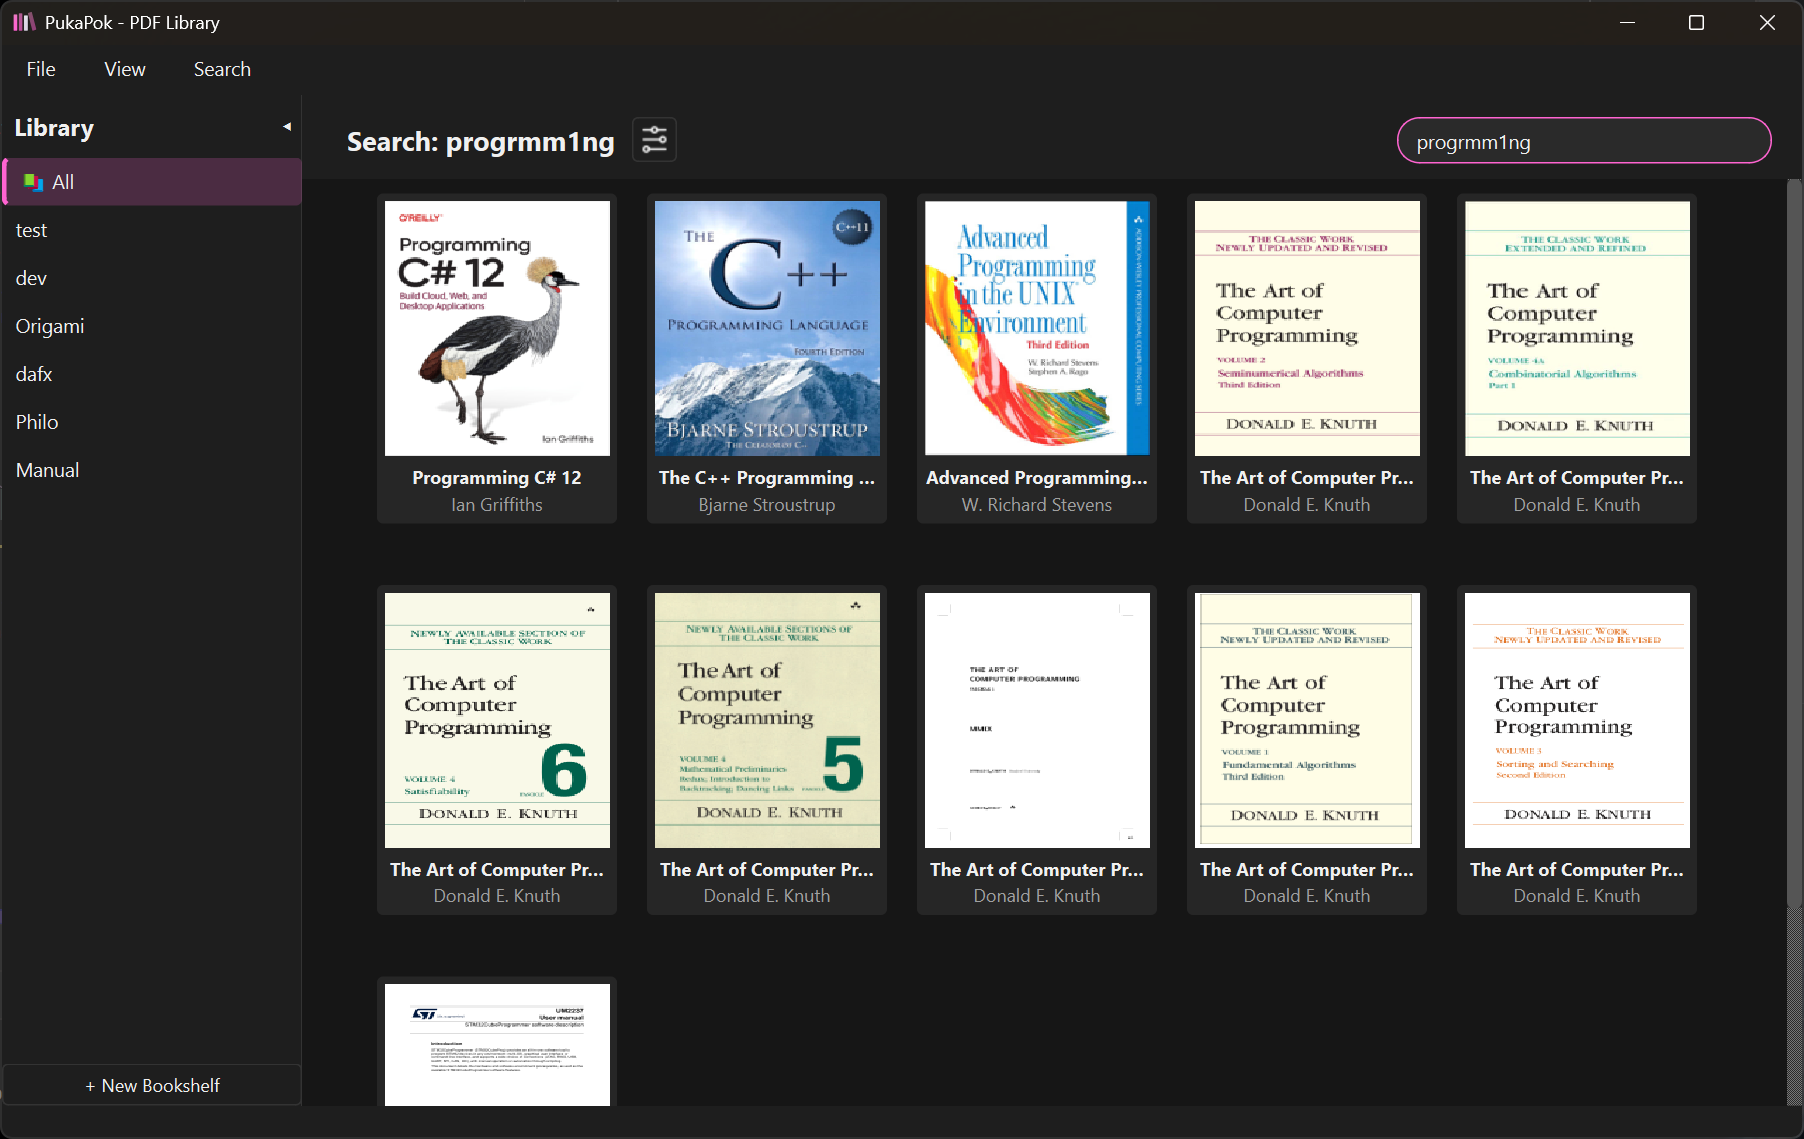Click the New Bookshelf button
The image size is (1804, 1139).
click(152, 1085)
